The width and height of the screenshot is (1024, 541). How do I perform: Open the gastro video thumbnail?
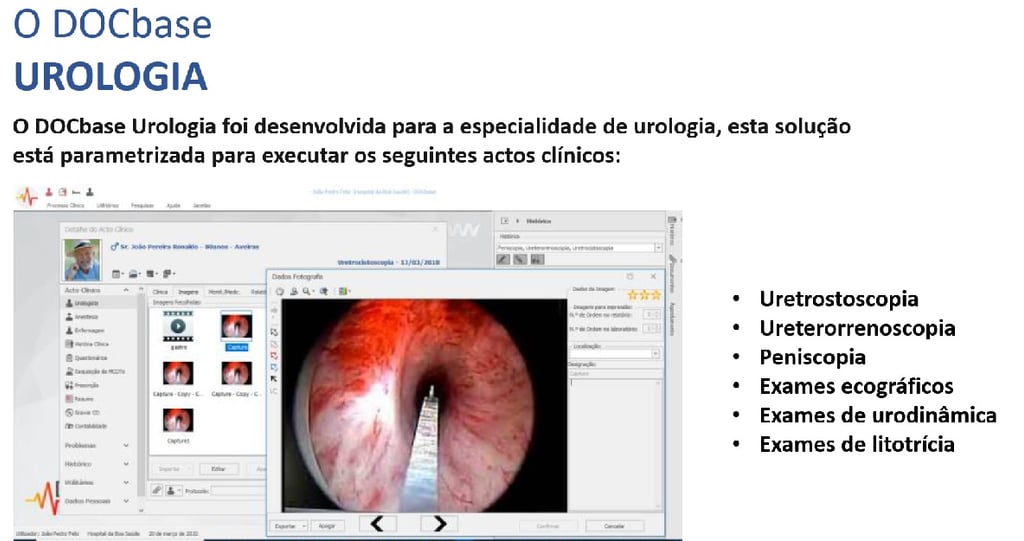click(178, 326)
